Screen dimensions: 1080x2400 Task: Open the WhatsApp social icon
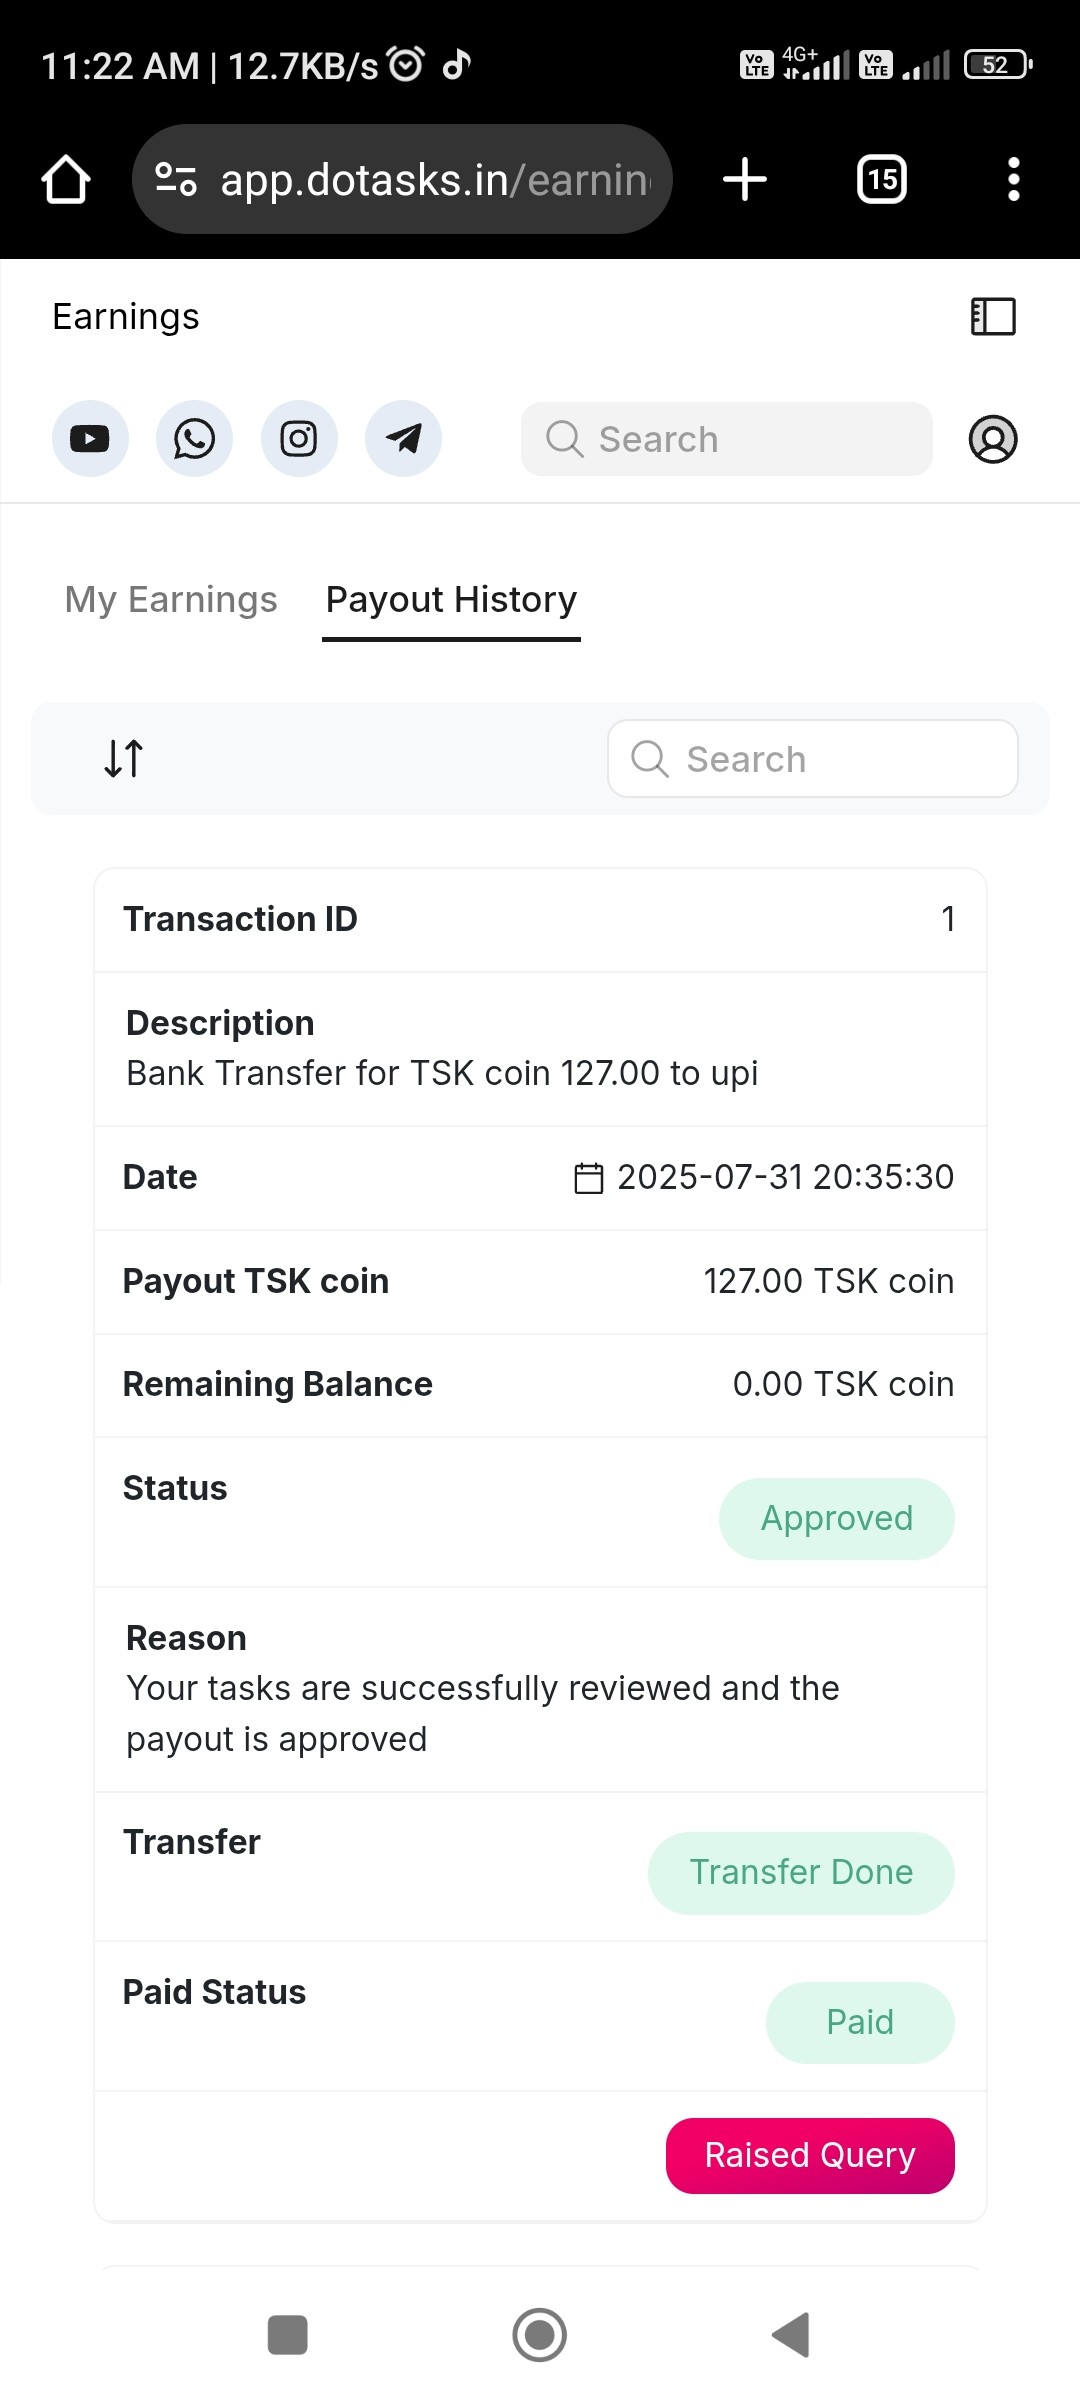[x=194, y=439]
